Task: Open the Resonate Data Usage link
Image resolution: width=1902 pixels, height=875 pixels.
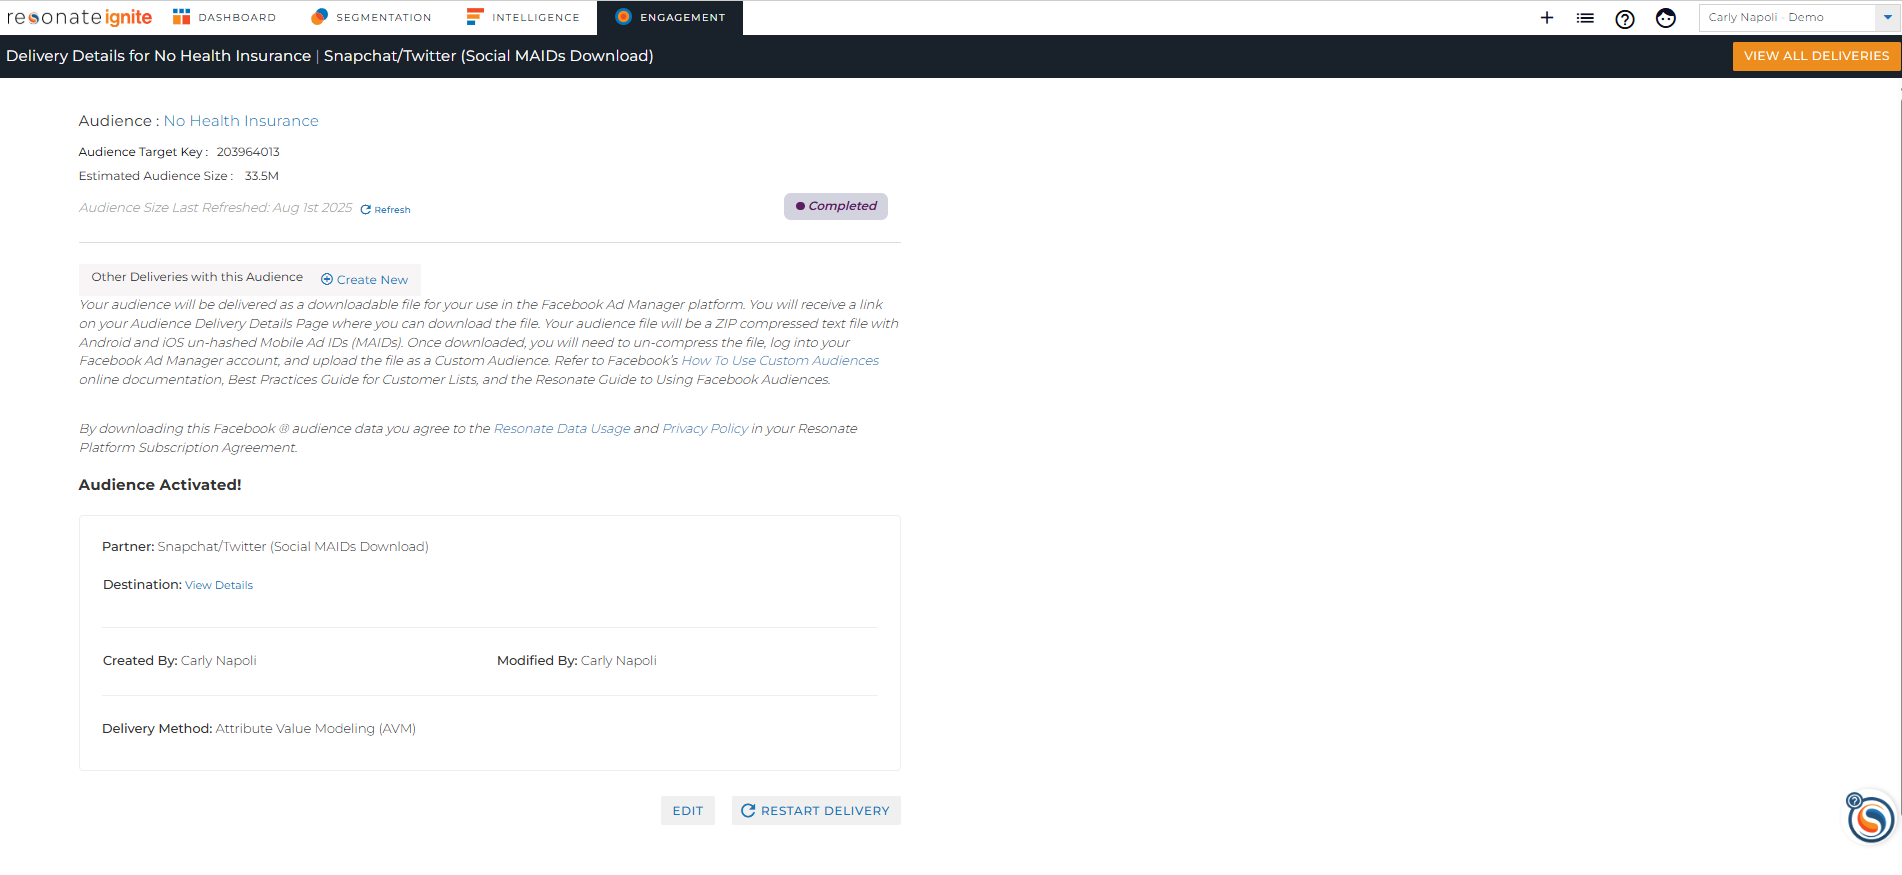Action: click(x=562, y=429)
